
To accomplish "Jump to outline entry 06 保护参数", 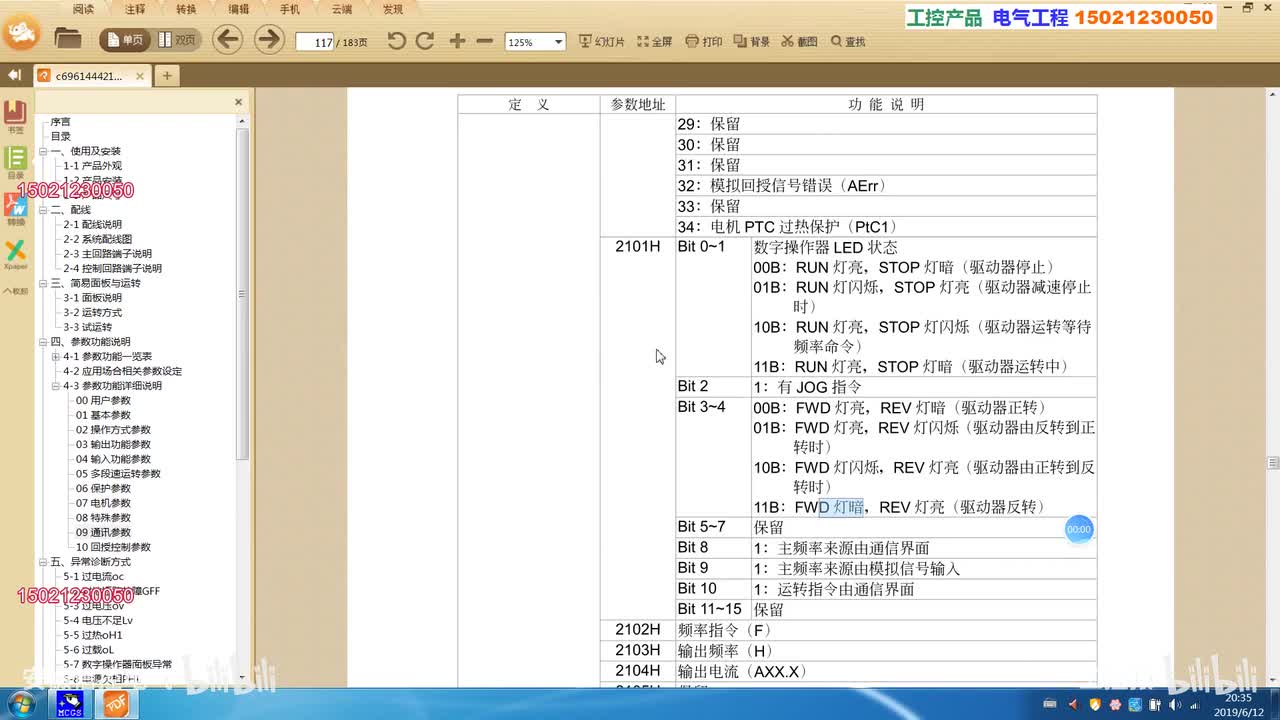I will 103,488.
